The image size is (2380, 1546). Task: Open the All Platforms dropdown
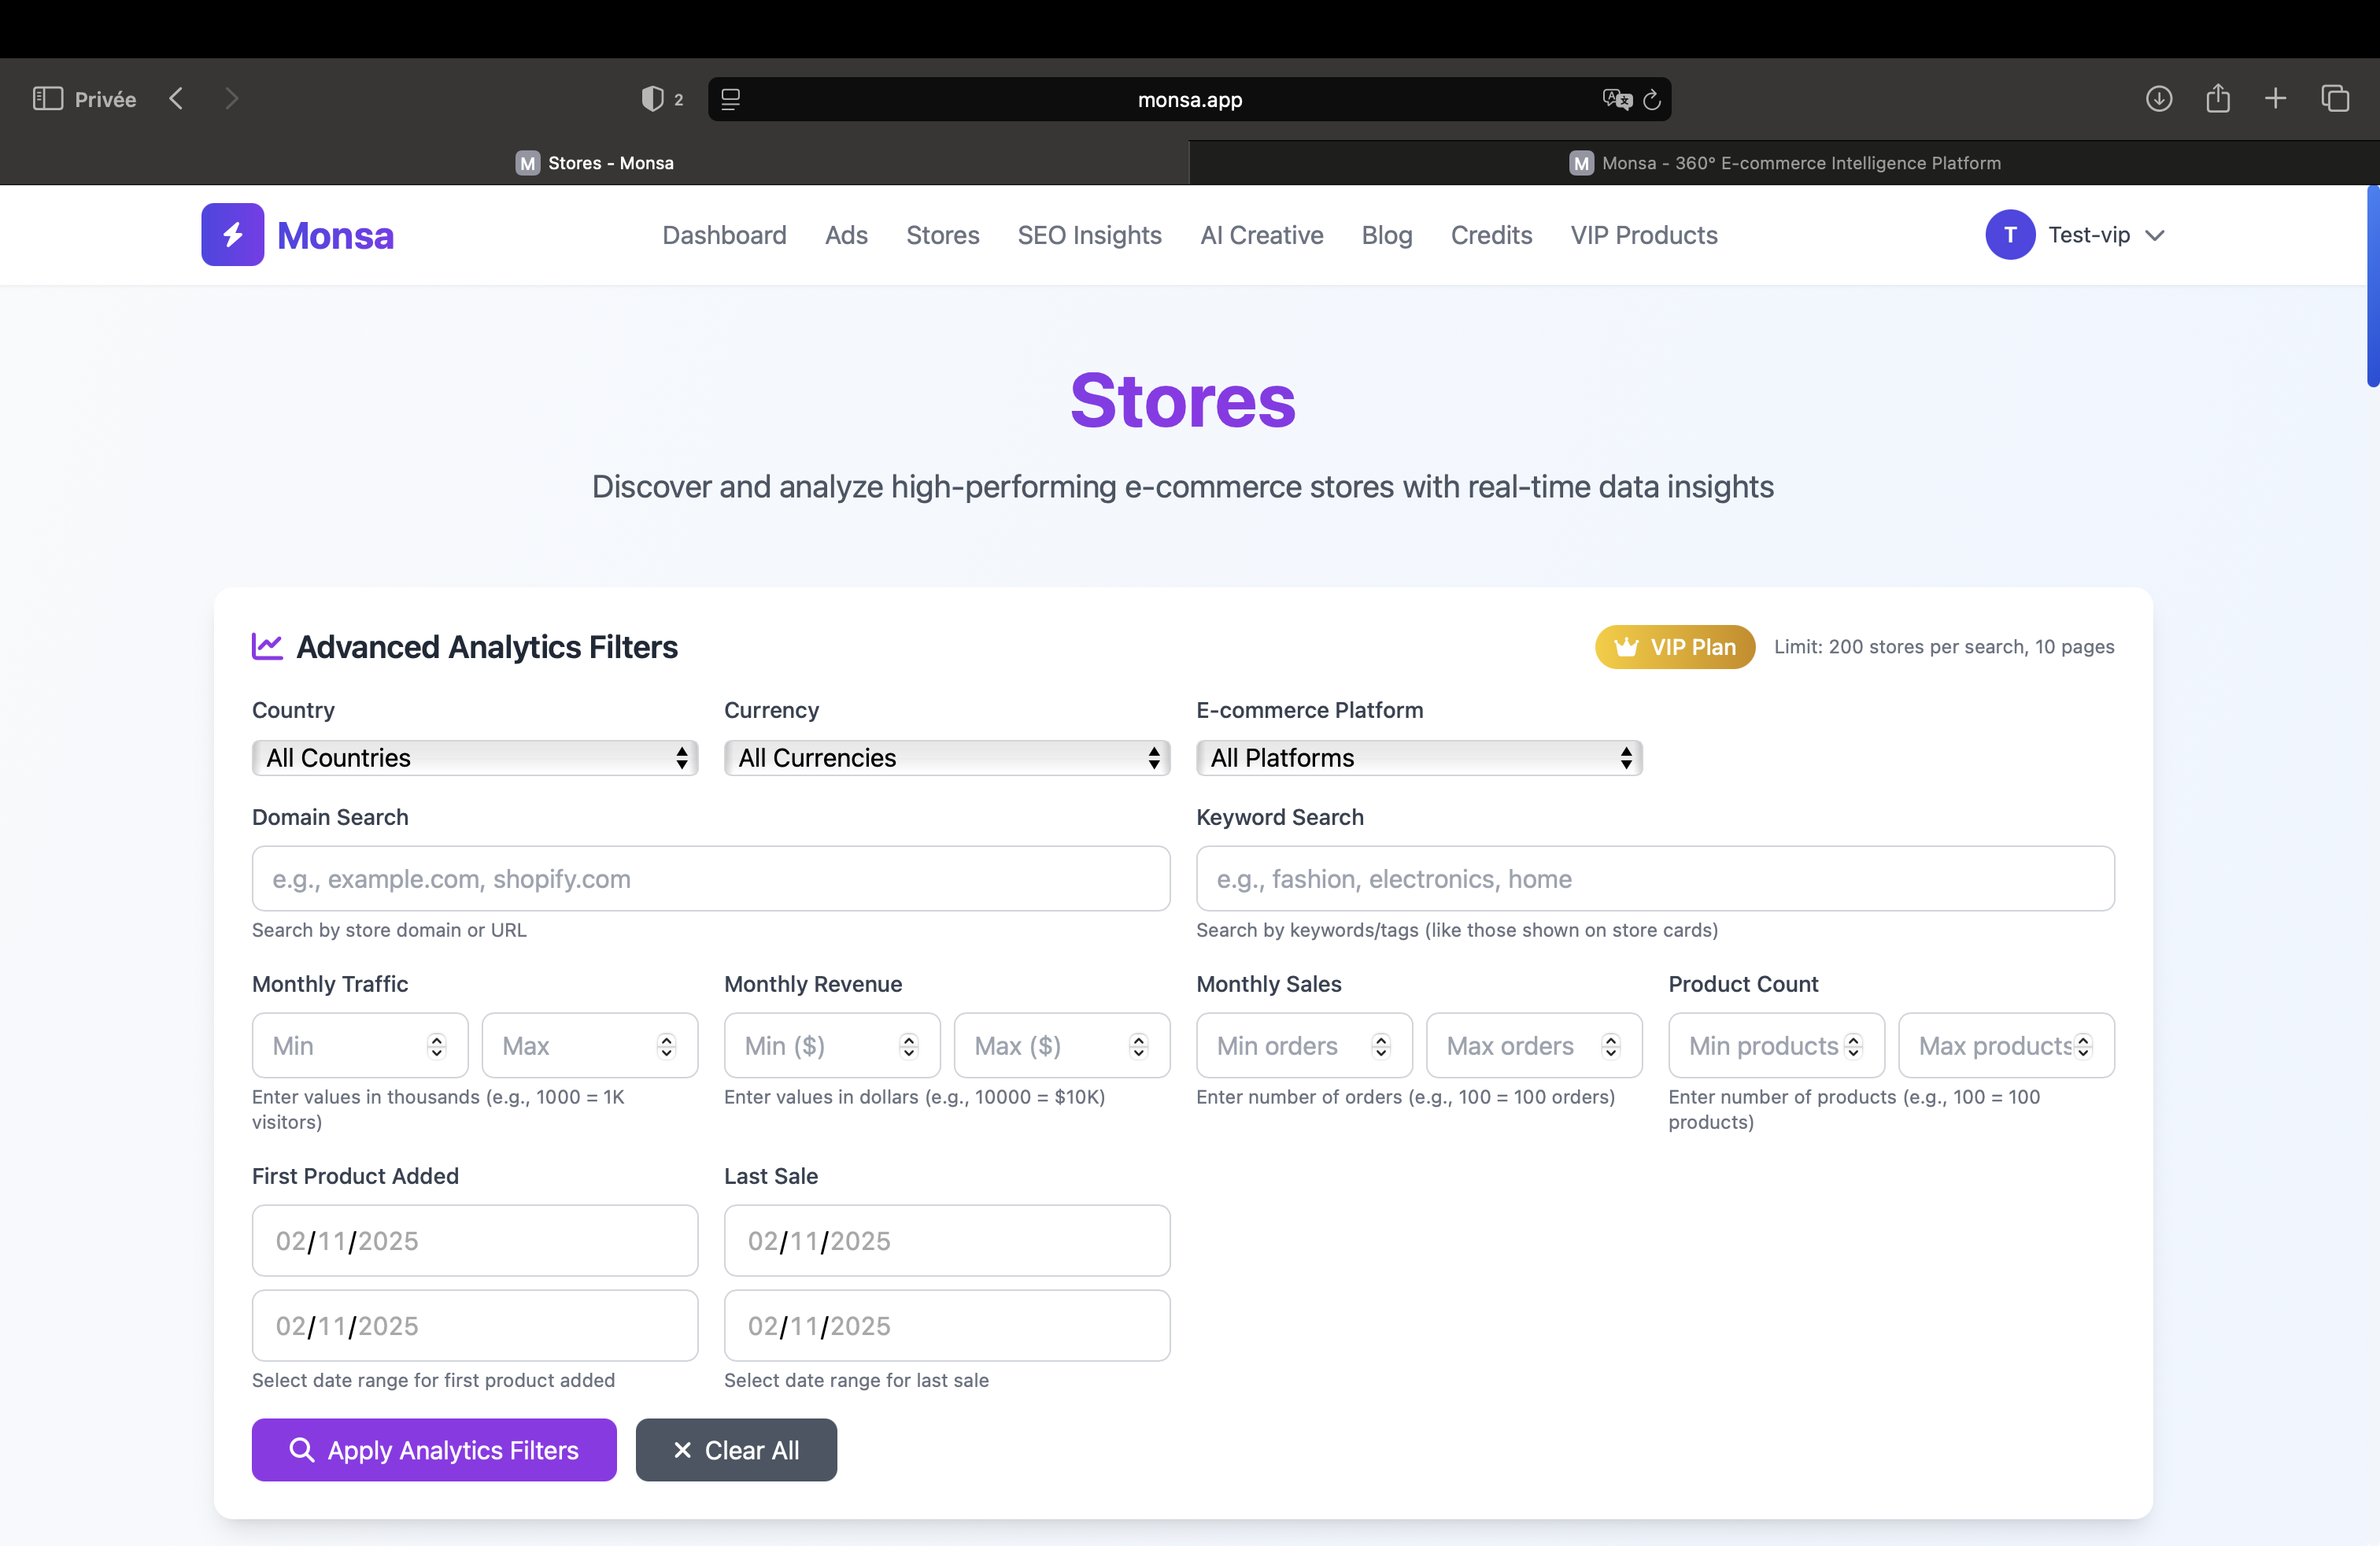point(1419,757)
